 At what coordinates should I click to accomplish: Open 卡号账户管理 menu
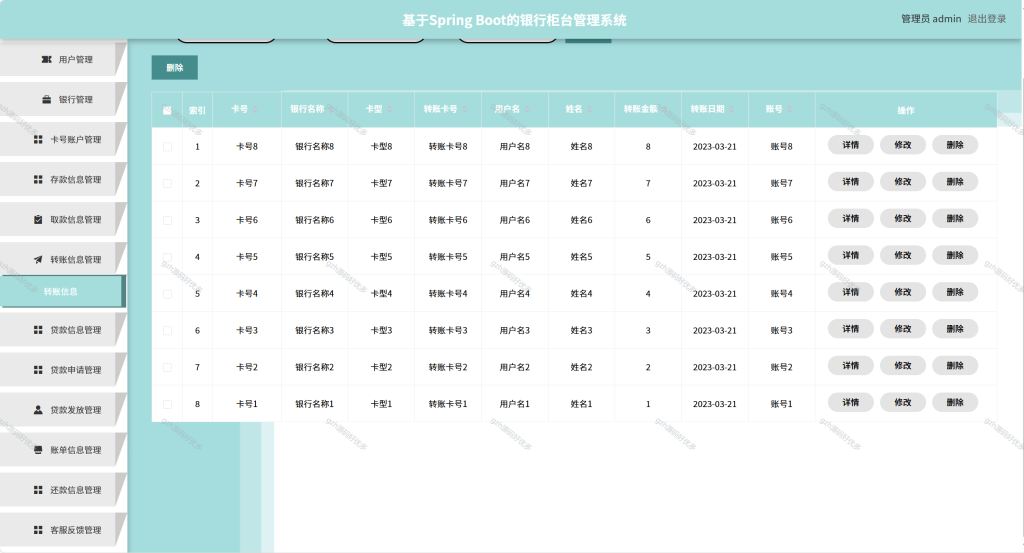pos(62,140)
